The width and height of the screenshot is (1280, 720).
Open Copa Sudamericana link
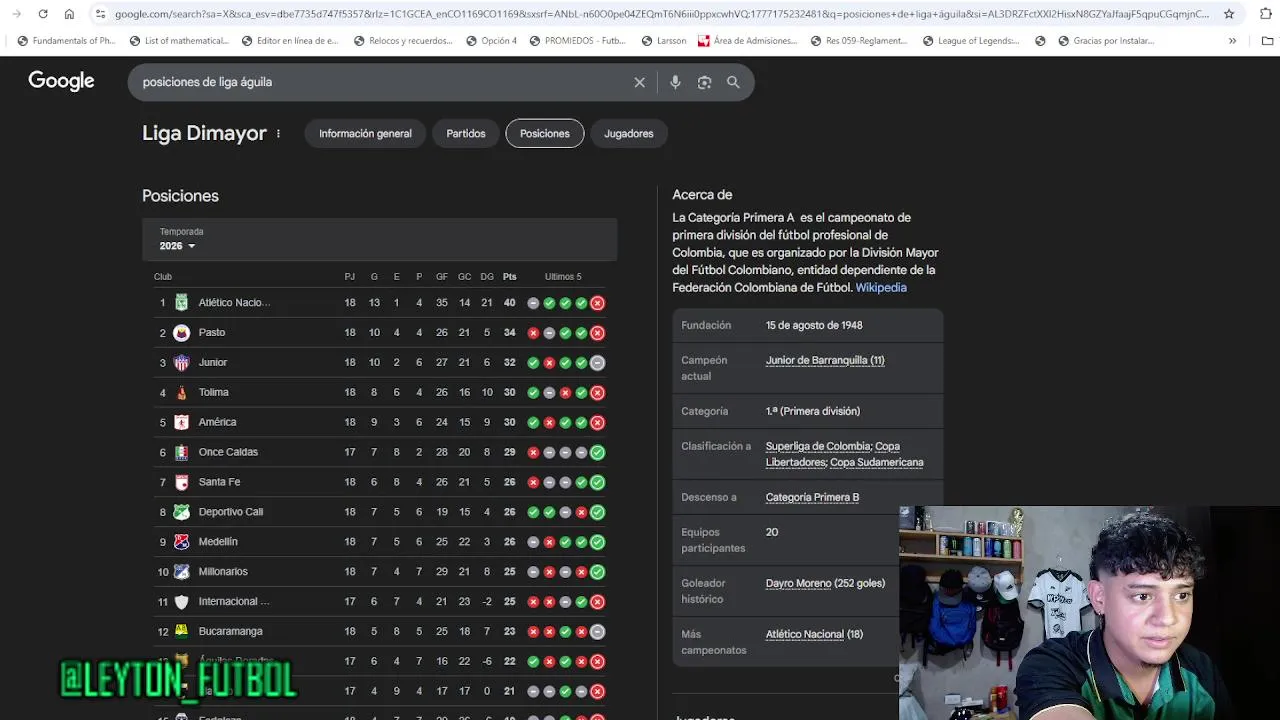[x=877, y=463]
